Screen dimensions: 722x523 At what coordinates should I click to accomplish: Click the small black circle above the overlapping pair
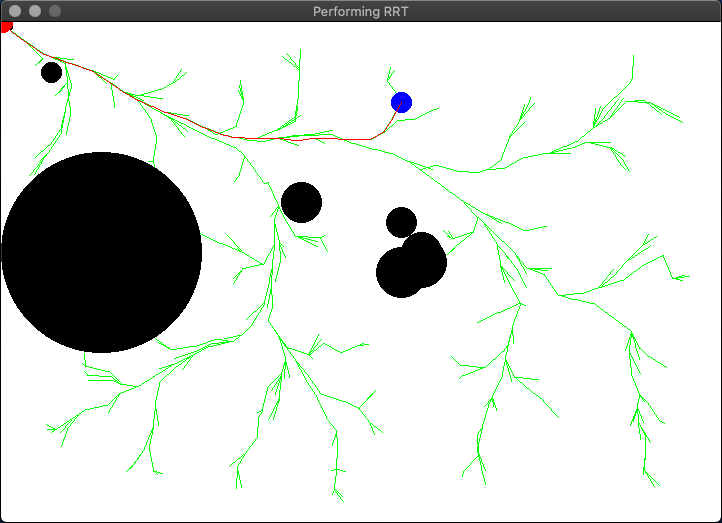401,222
